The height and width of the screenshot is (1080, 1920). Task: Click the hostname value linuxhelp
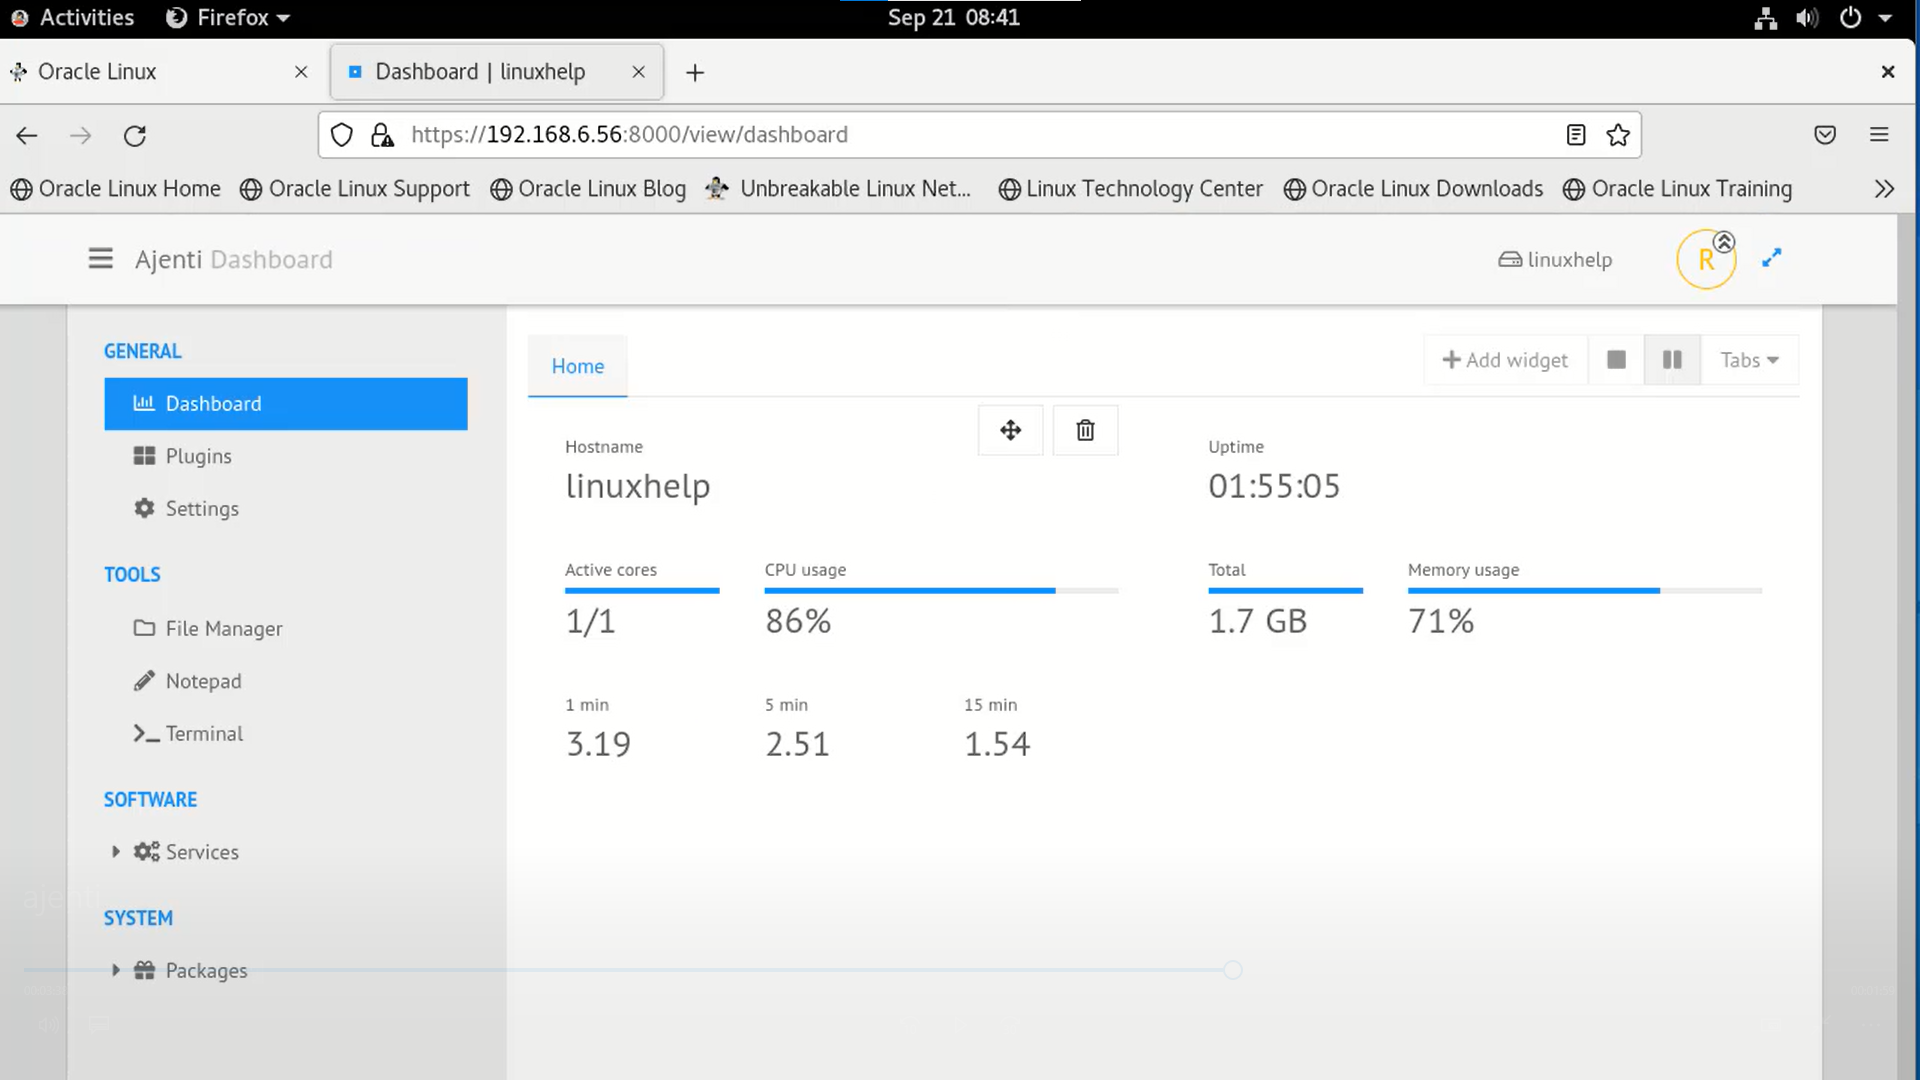point(638,486)
